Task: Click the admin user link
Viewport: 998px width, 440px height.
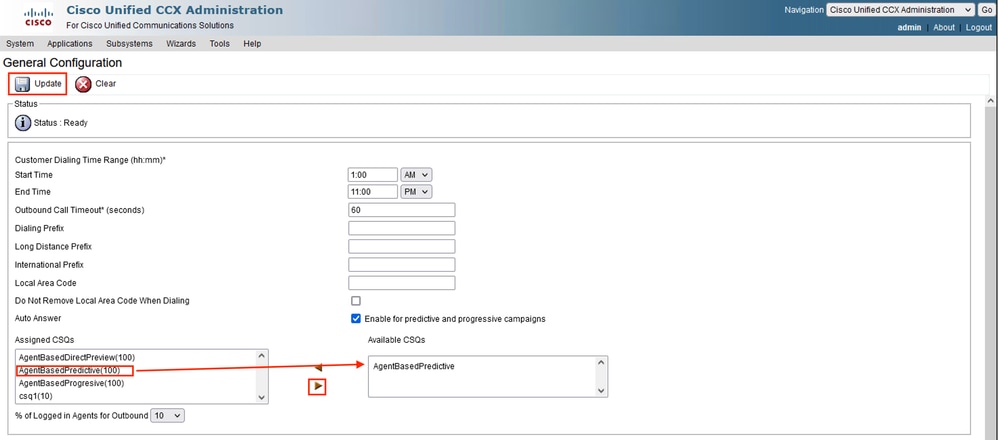Action: click(910, 27)
